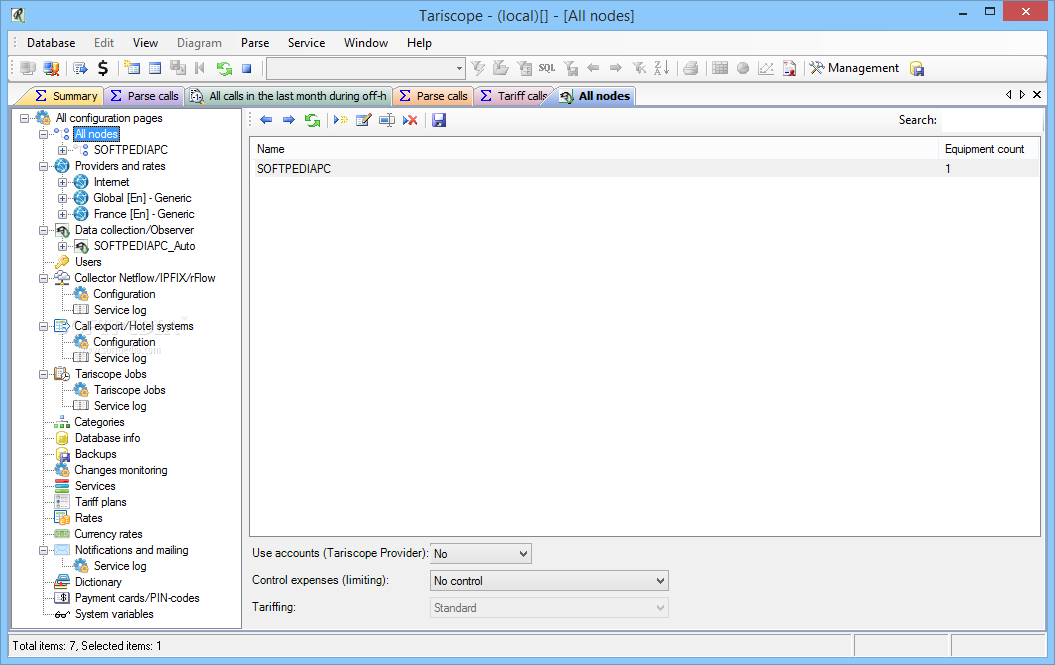Expand the SOFTPEDIAPC_Auto node
This screenshot has height=665, width=1055.
pos(63,246)
